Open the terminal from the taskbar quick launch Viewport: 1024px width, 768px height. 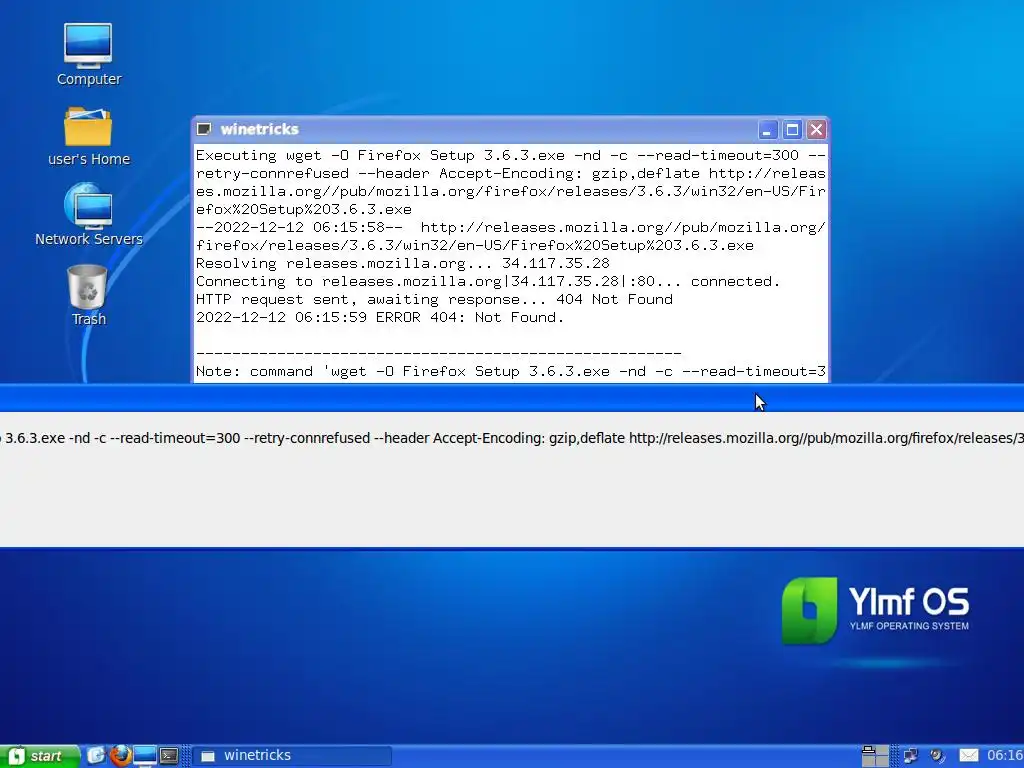(169, 756)
